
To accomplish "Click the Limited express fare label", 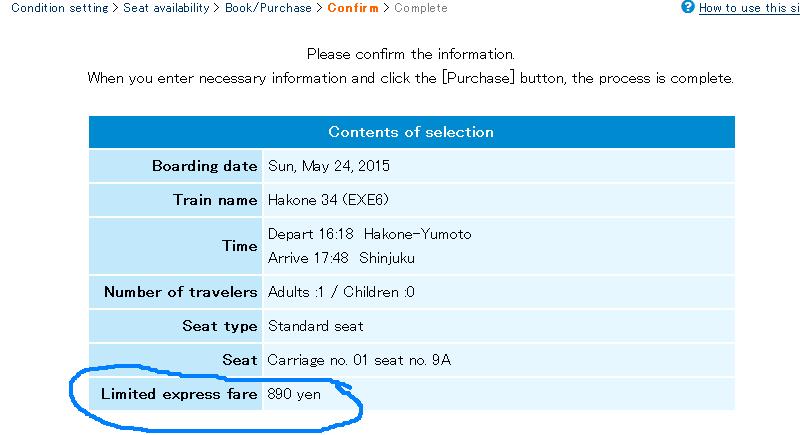I will tap(179, 394).
